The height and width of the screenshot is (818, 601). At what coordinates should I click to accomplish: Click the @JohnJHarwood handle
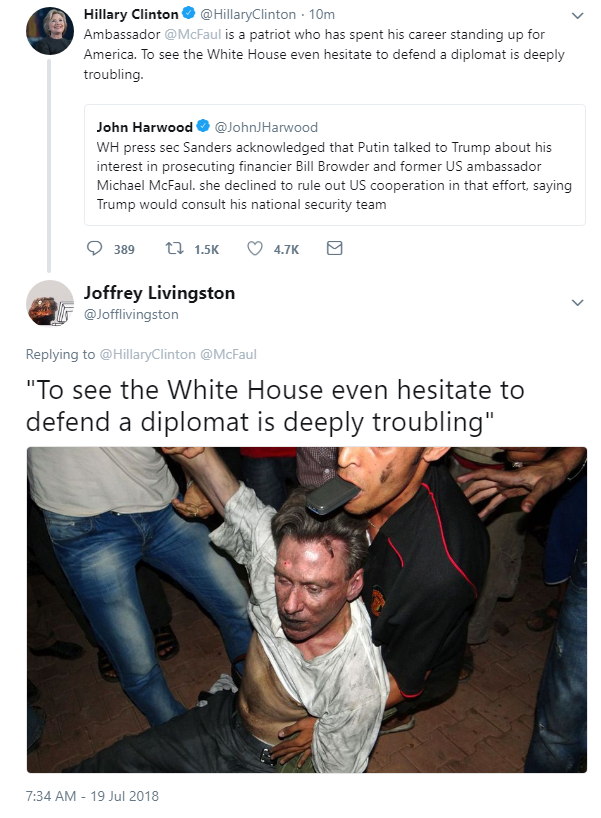(266, 127)
